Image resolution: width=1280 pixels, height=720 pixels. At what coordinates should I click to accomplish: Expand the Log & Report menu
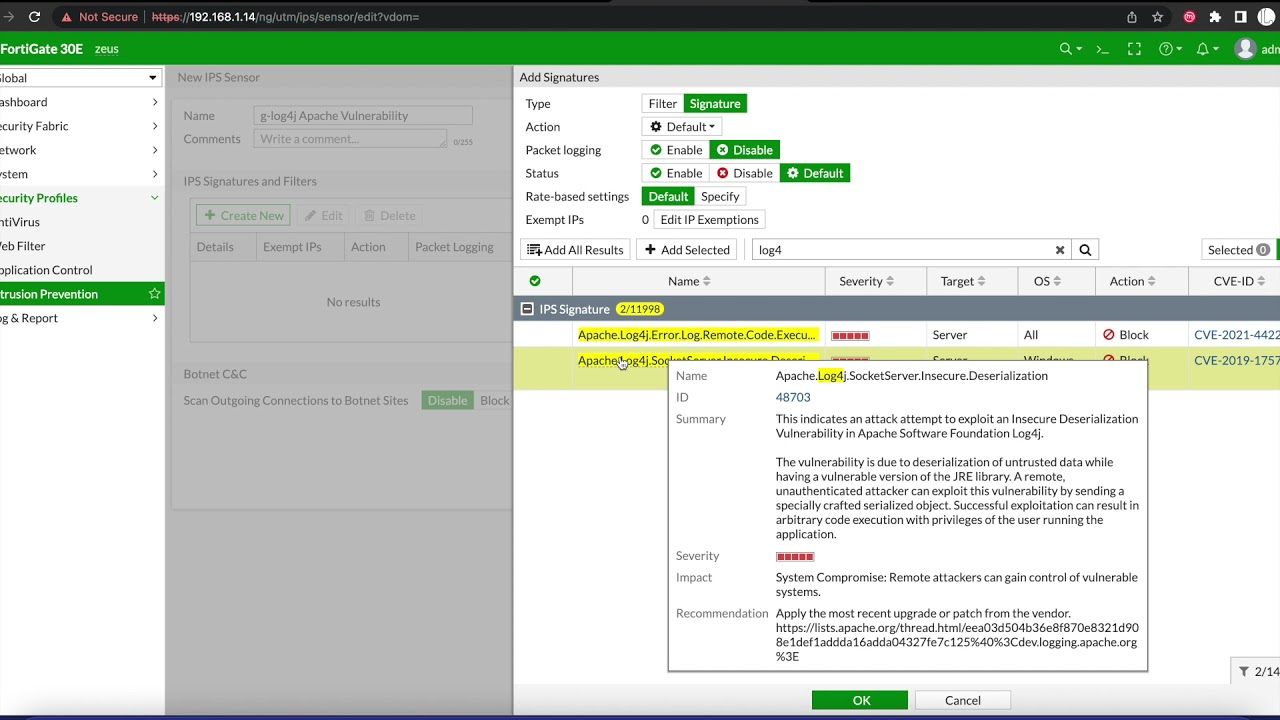pyautogui.click(x=155, y=318)
